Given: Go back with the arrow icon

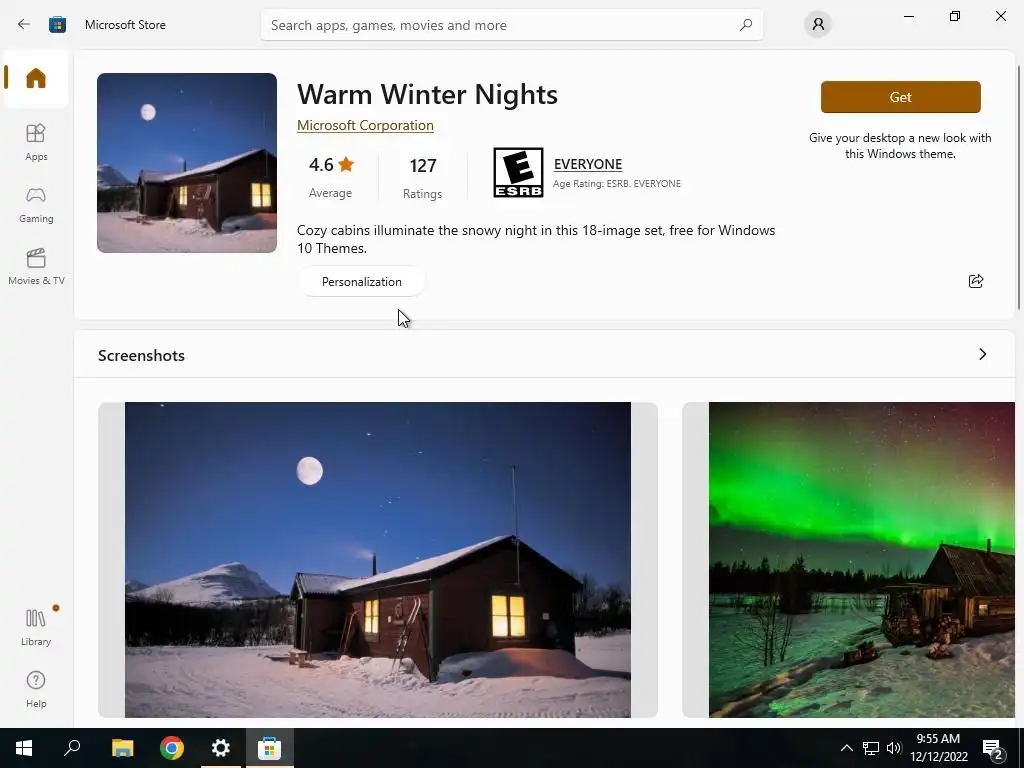Looking at the screenshot, I should (24, 25).
